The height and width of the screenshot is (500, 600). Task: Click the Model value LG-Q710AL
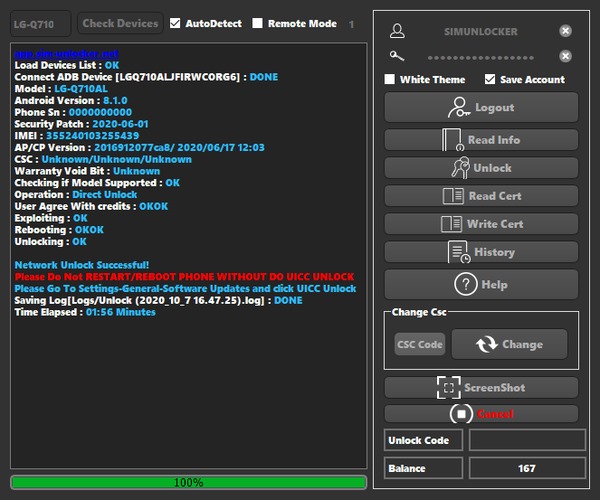pyautogui.click(x=81, y=89)
